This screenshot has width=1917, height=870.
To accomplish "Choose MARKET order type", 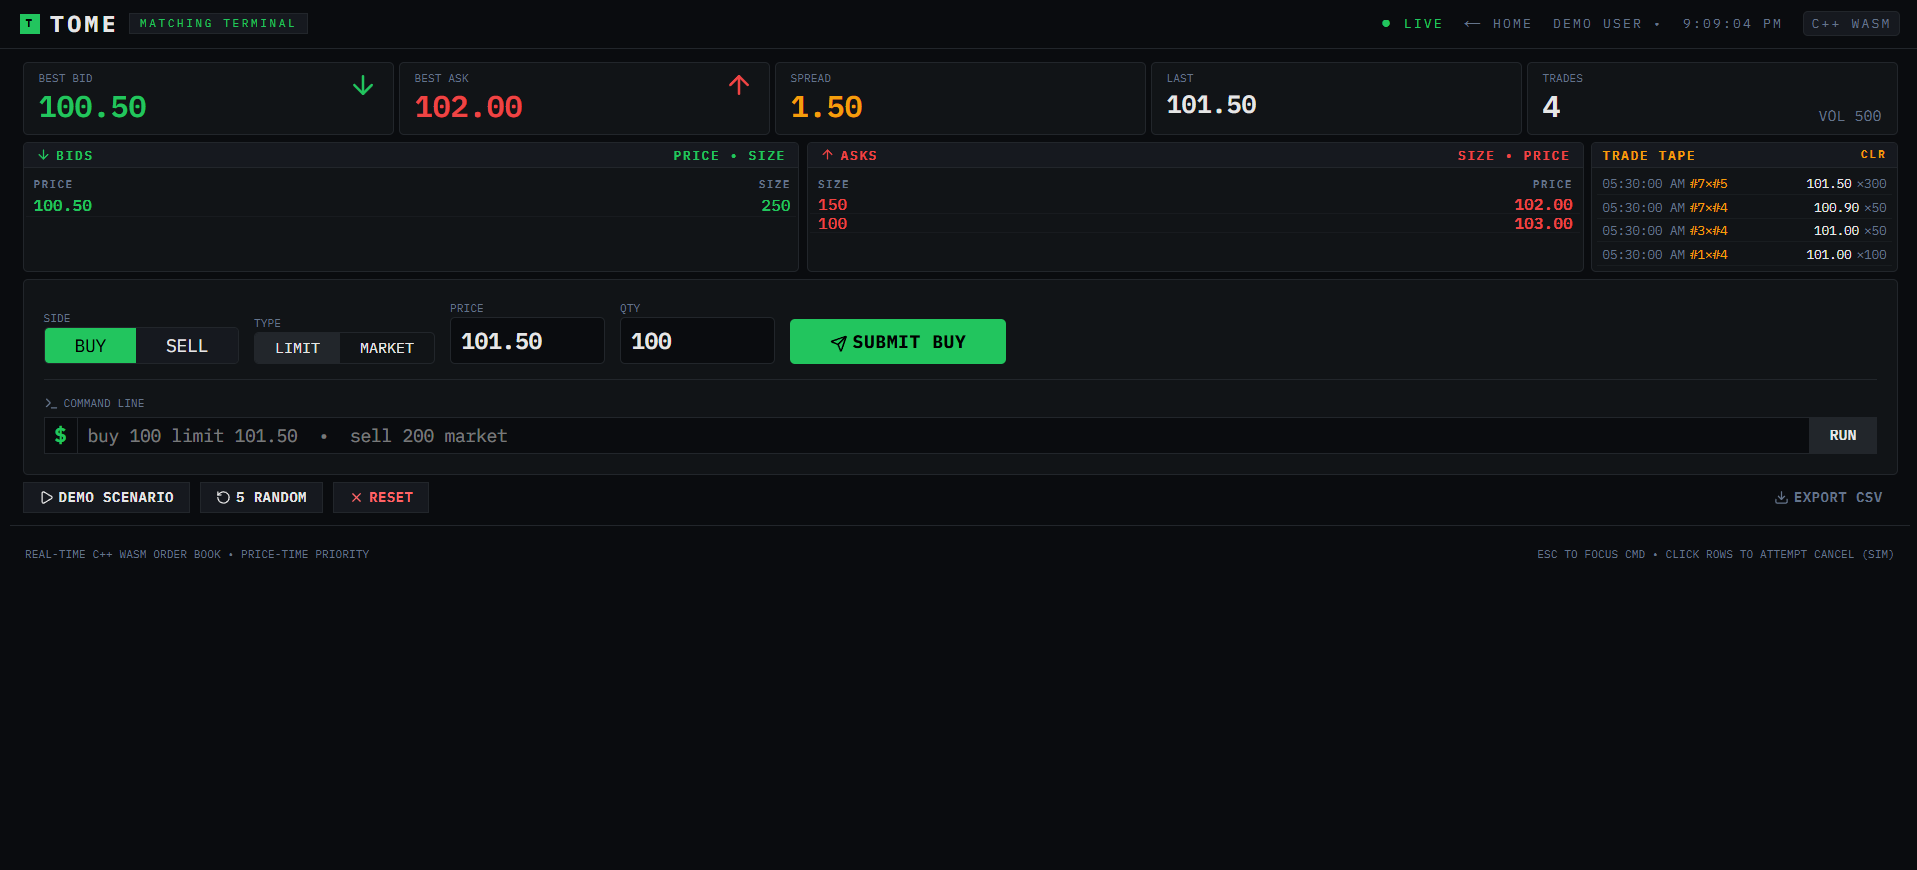I will coord(387,348).
